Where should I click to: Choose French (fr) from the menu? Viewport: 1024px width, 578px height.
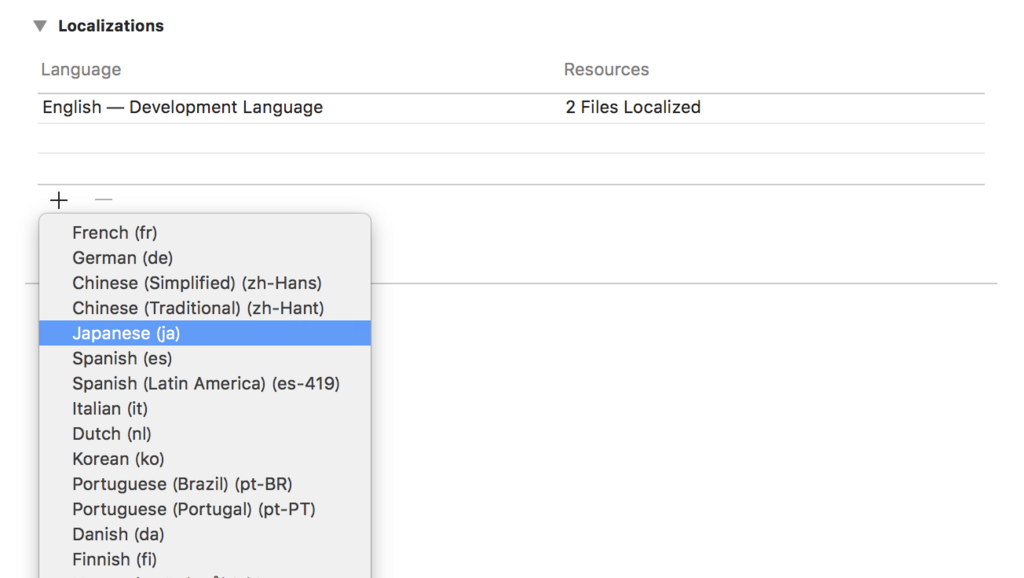click(205, 233)
